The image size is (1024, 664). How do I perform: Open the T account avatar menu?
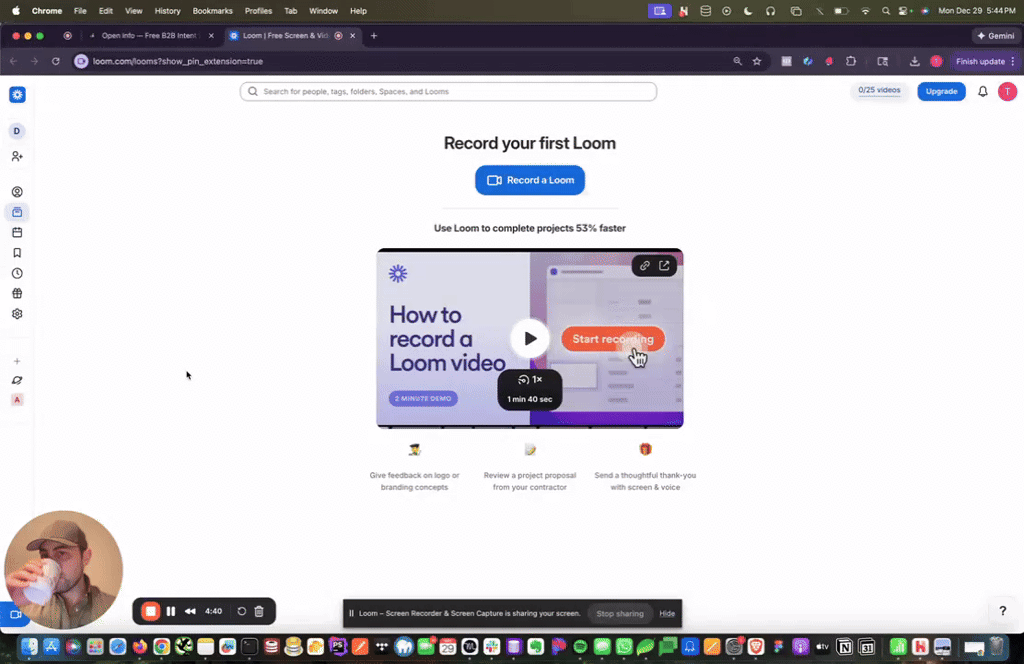[x=1007, y=91]
